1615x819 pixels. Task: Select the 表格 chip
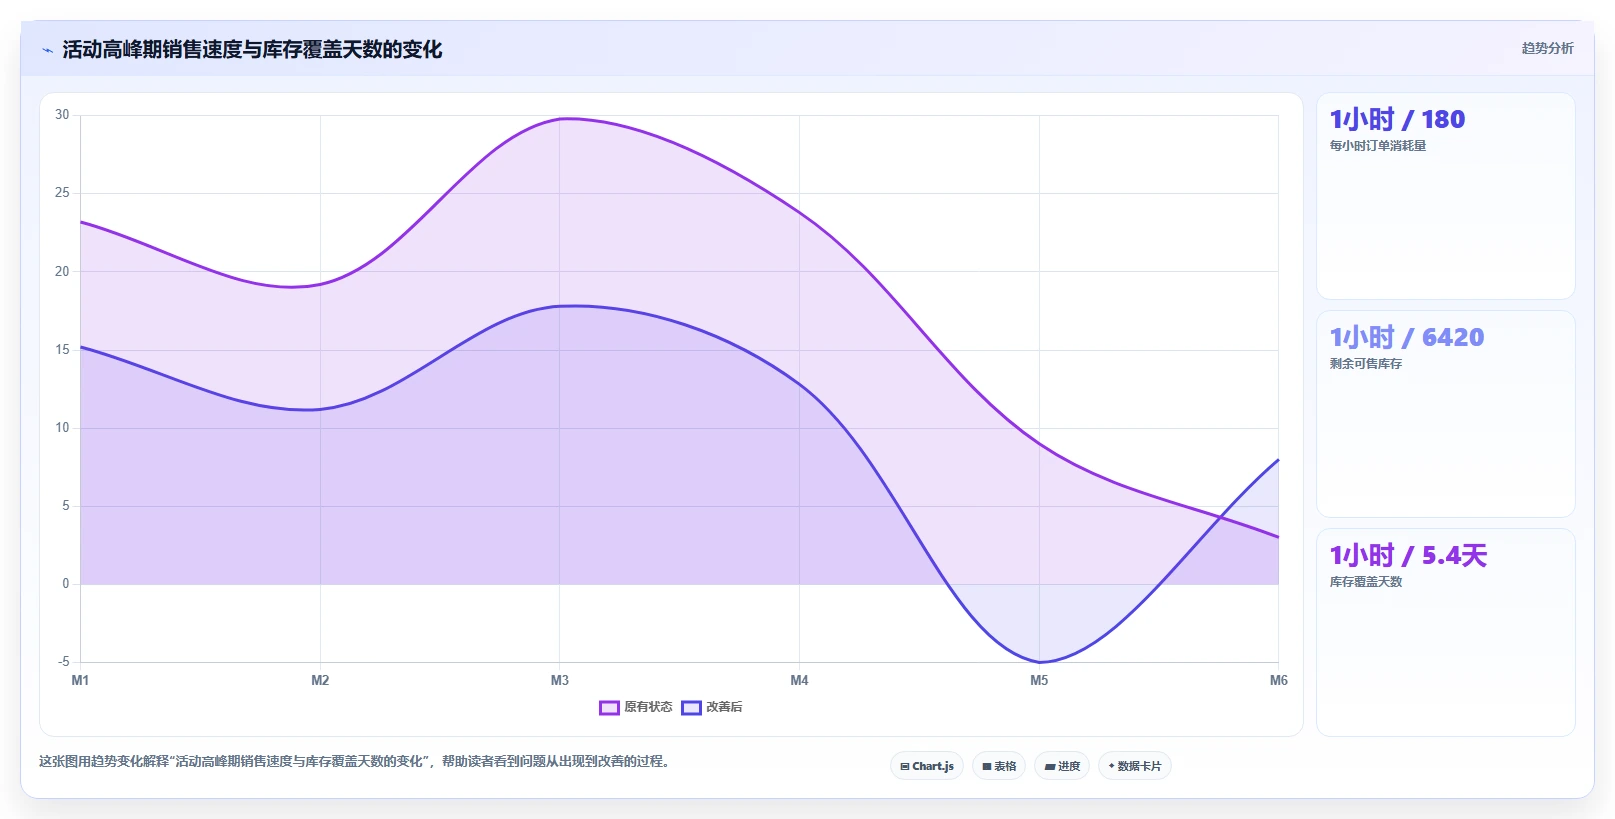[x=999, y=766]
